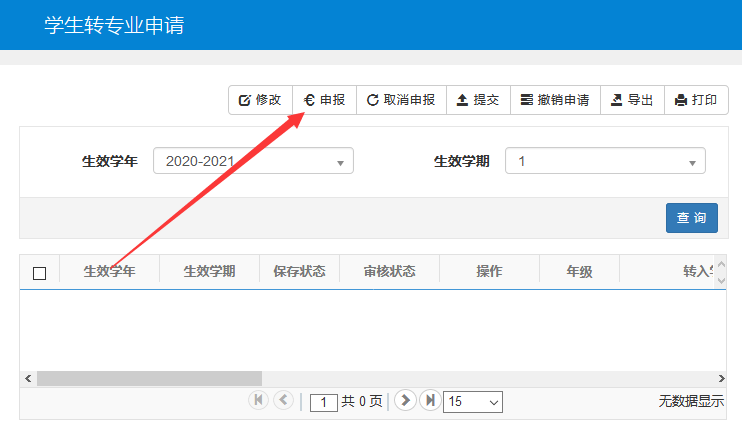Screen dimensions: 742x432
Task: Toggle the select-all checkbox in table header
Action: click(x=39, y=273)
